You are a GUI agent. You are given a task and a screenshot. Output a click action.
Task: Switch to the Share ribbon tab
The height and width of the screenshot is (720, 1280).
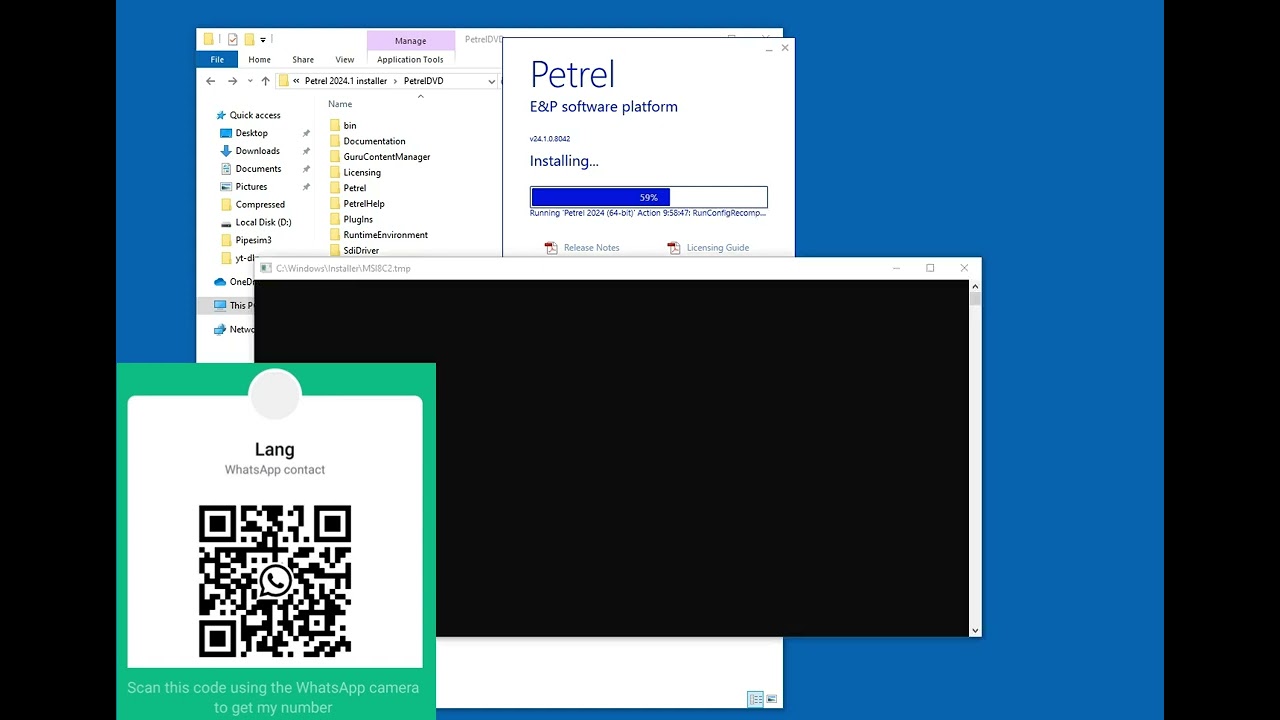point(303,59)
